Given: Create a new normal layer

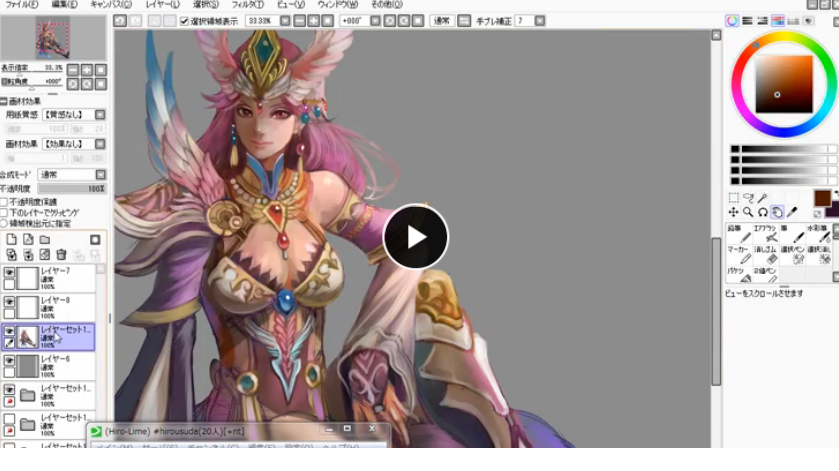Looking at the screenshot, I should [x=12, y=240].
